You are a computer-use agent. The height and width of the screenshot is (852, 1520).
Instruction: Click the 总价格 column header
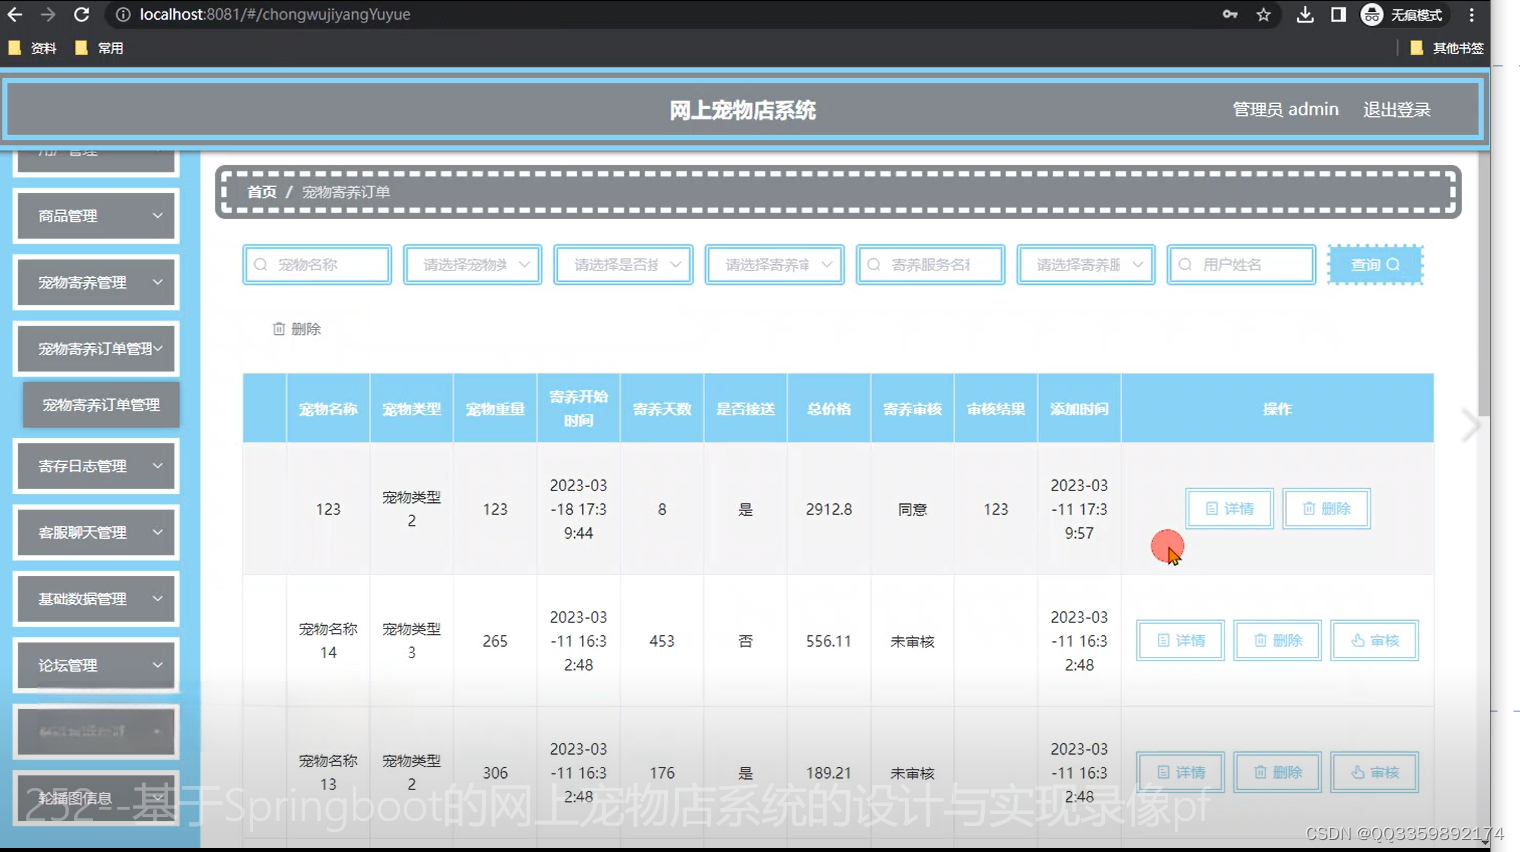point(829,409)
